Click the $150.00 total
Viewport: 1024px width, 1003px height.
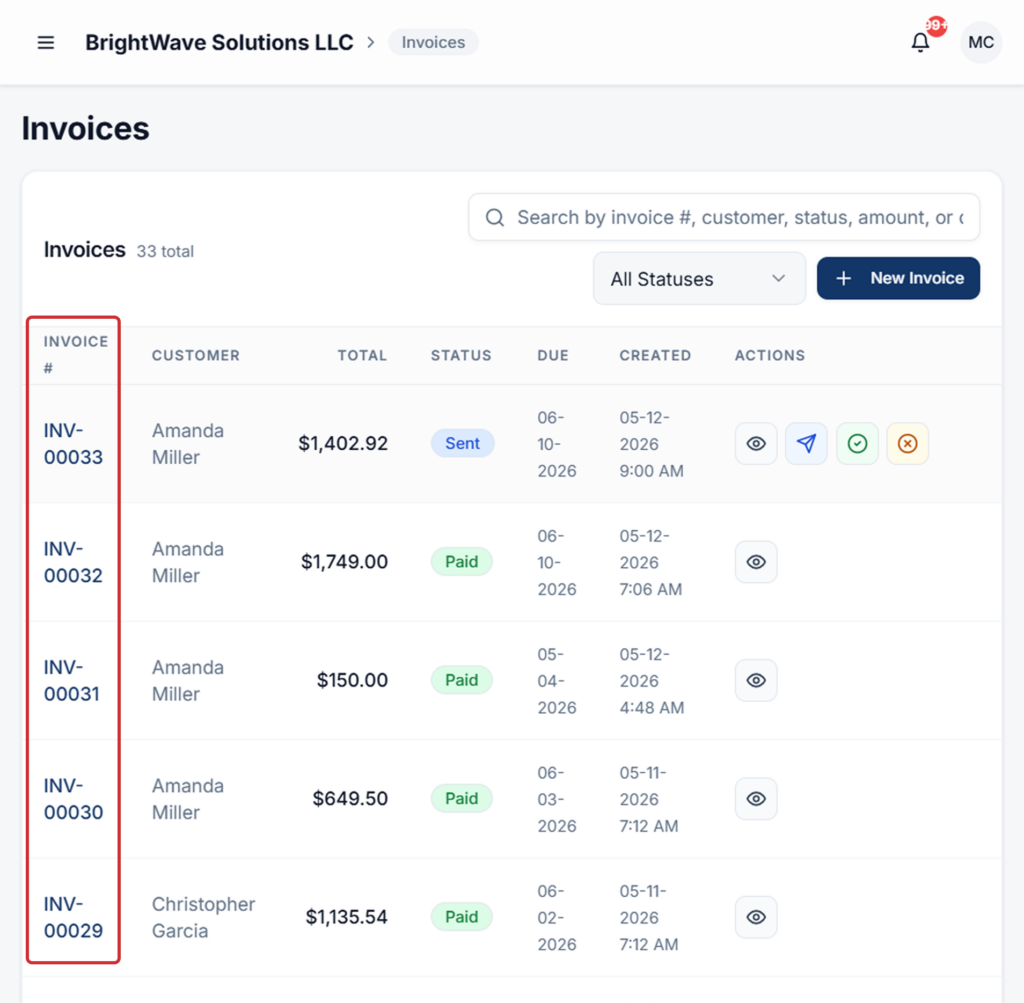point(353,680)
